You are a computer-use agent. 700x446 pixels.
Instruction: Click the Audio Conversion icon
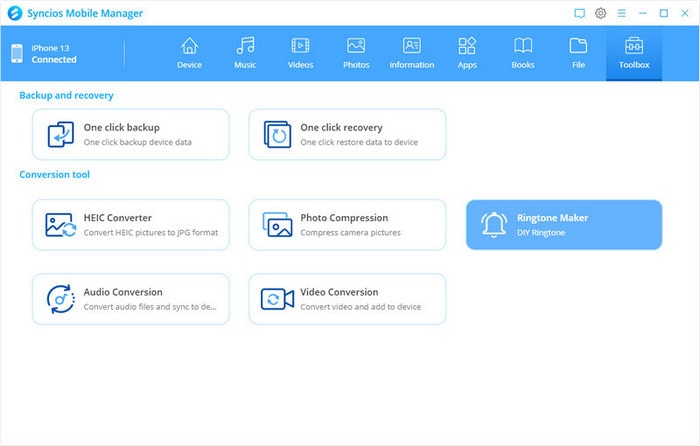61,299
